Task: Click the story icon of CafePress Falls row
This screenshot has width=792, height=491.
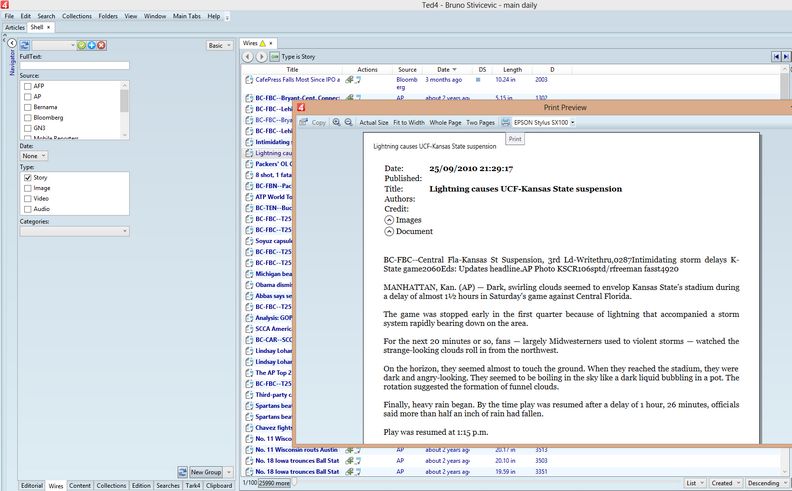Action: coord(249,80)
